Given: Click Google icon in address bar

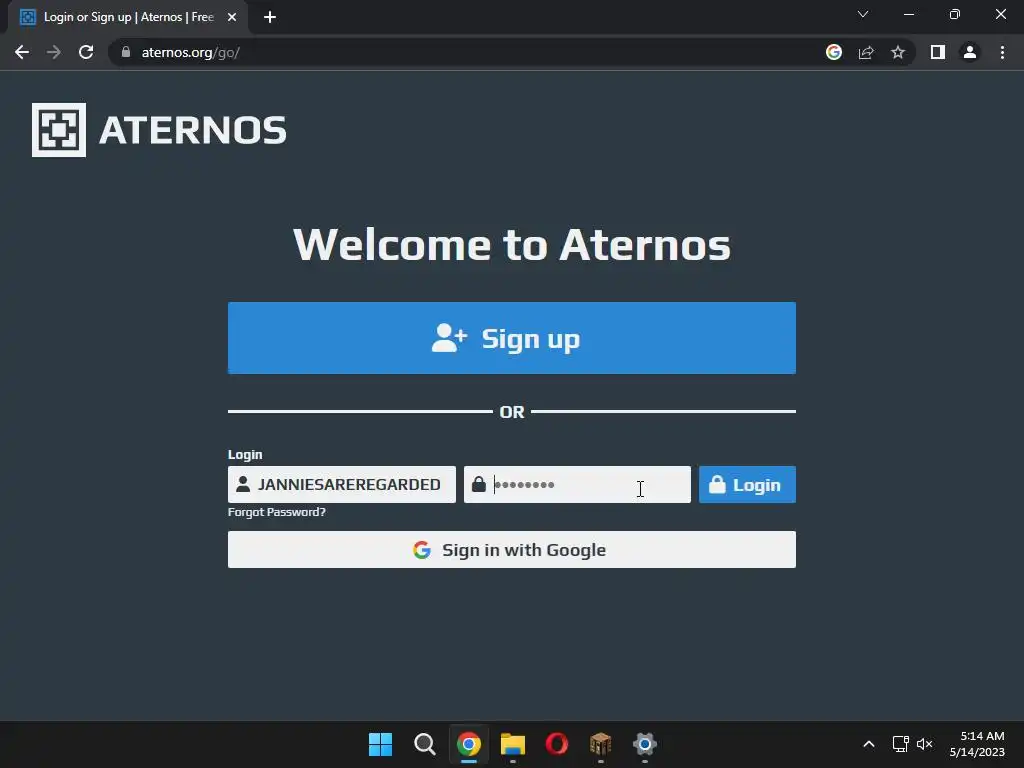Looking at the screenshot, I should tap(833, 52).
